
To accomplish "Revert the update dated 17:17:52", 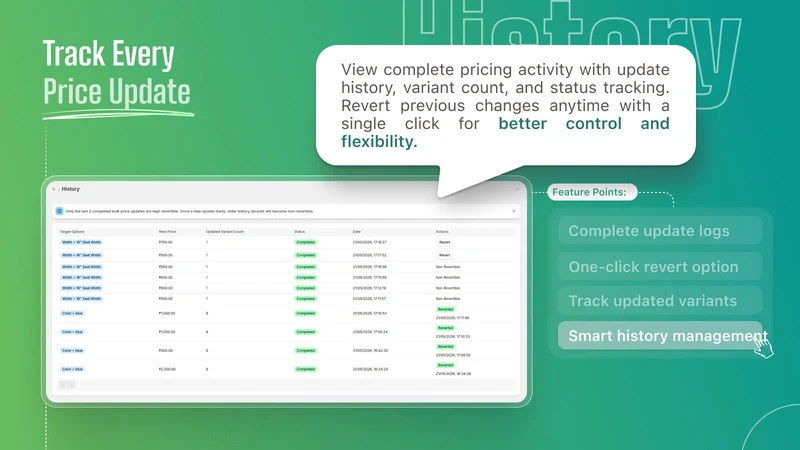I will pyautogui.click(x=444, y=255).
